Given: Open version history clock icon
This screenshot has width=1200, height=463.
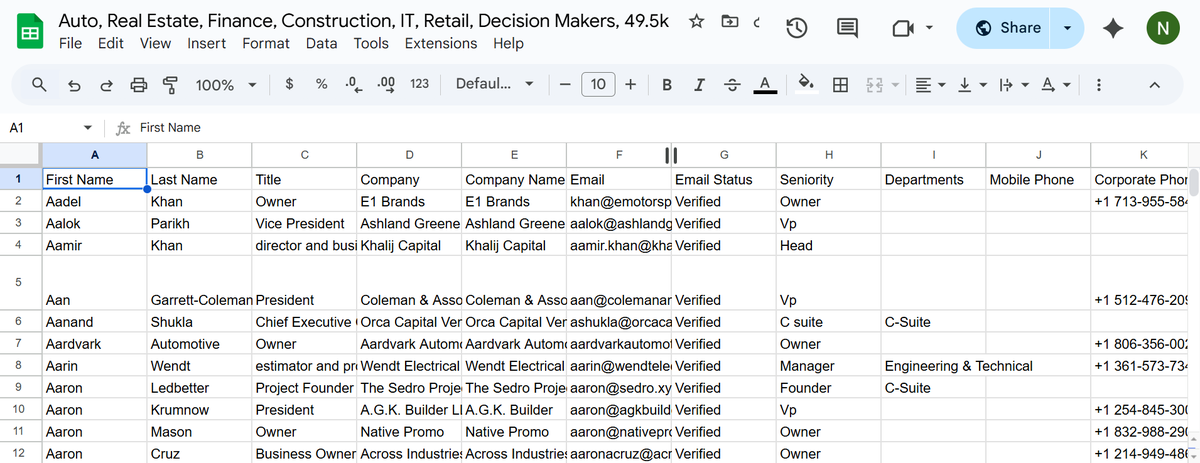Looking at the screenshot, I should 797,29.
